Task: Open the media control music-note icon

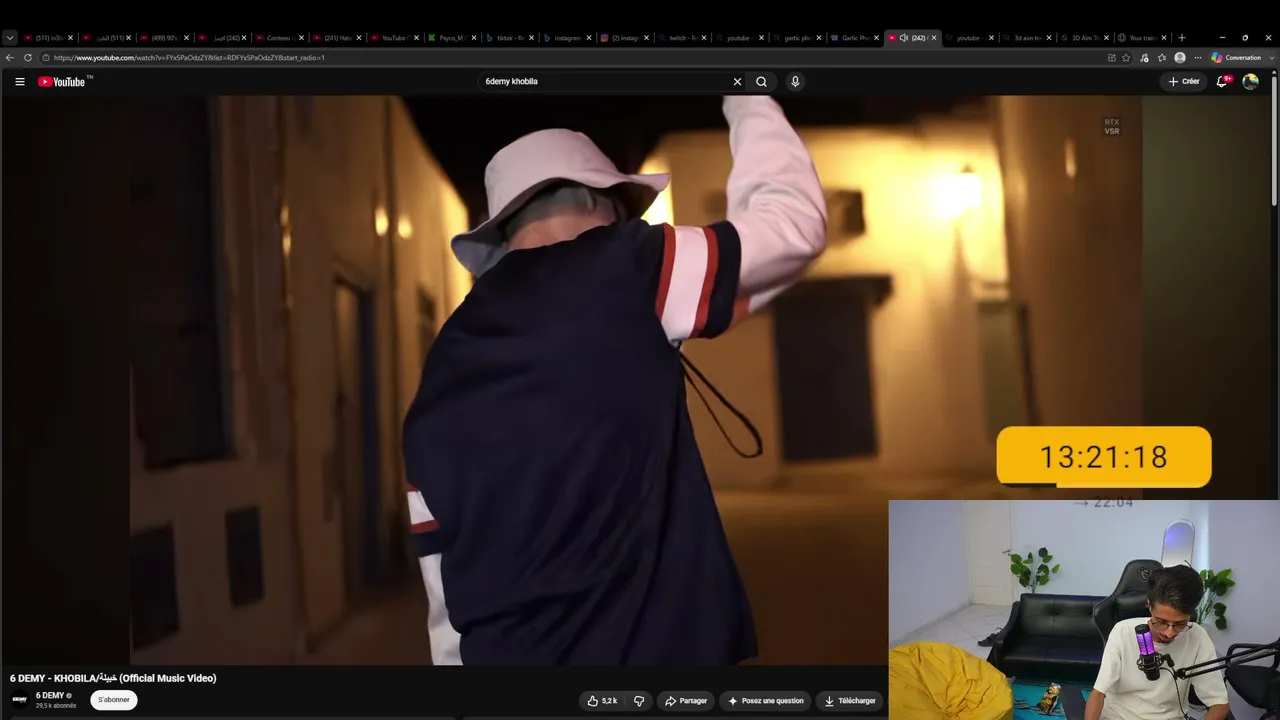Action: [1144, 58]
